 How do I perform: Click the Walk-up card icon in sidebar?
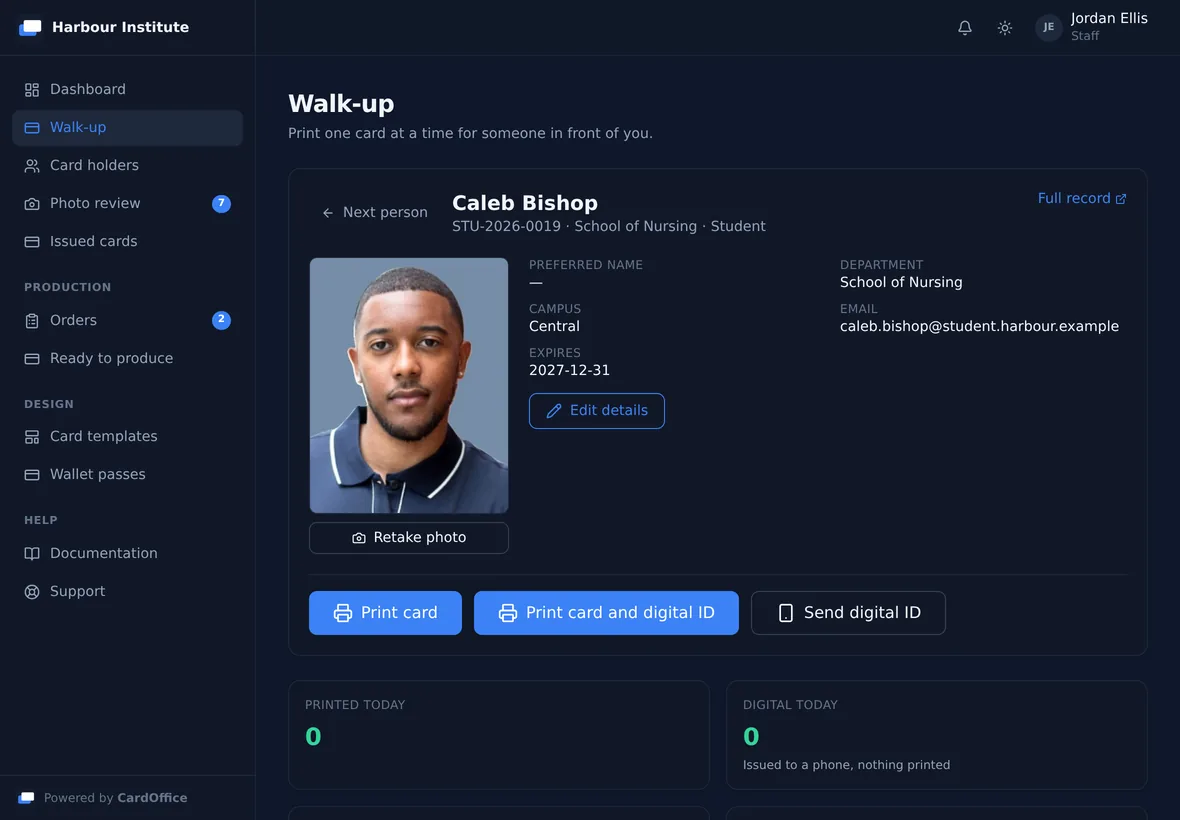(x=32, y=128)
